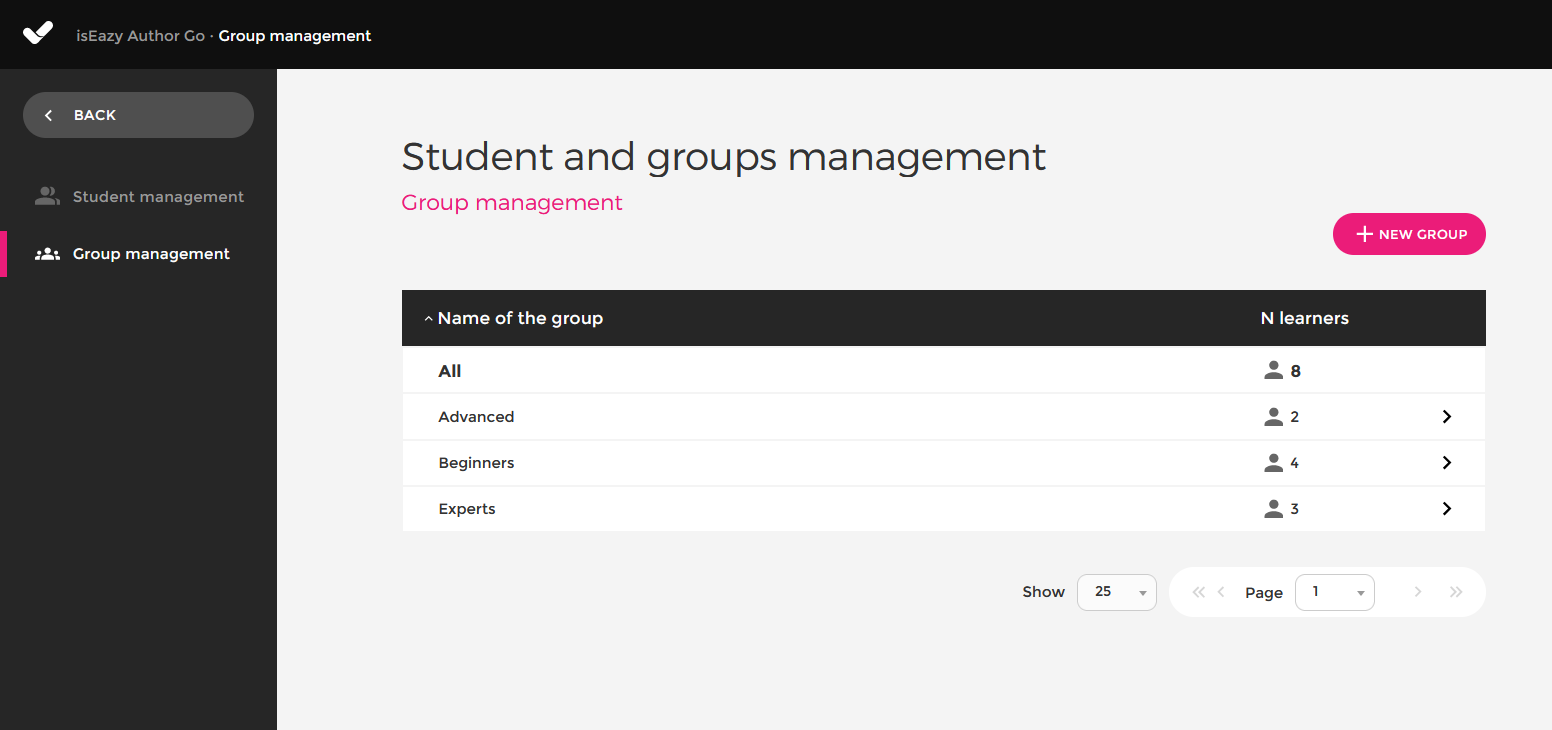
Task: Click the learner count 8 in the All row
Action: pos(1296,371)
